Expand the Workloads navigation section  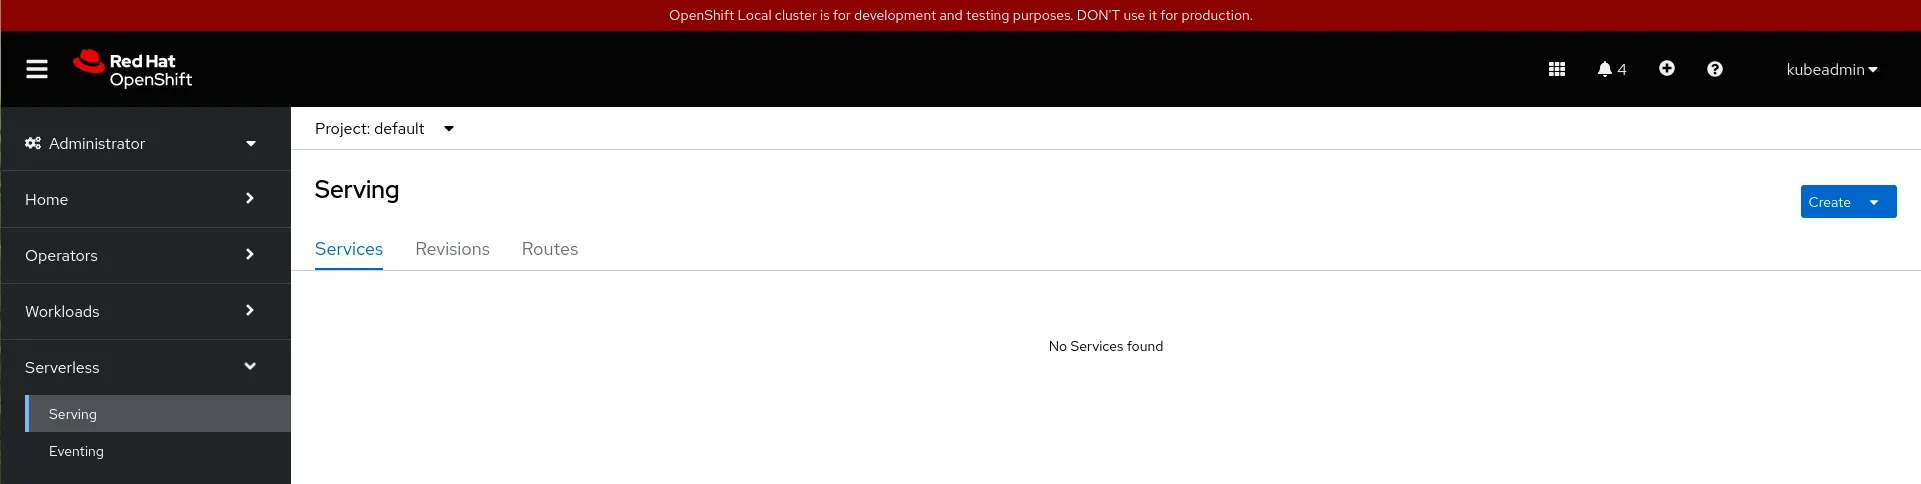point(145,311)
